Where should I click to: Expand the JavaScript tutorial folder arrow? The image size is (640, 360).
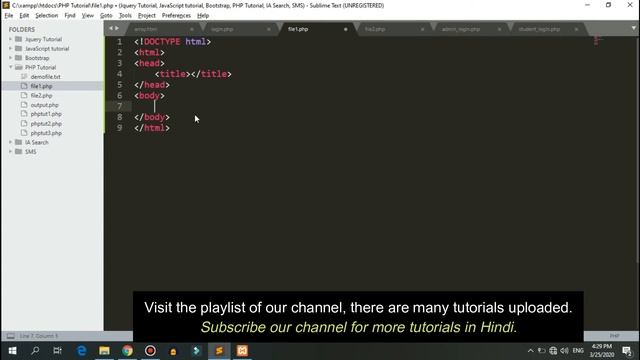(x=11, y=49)
